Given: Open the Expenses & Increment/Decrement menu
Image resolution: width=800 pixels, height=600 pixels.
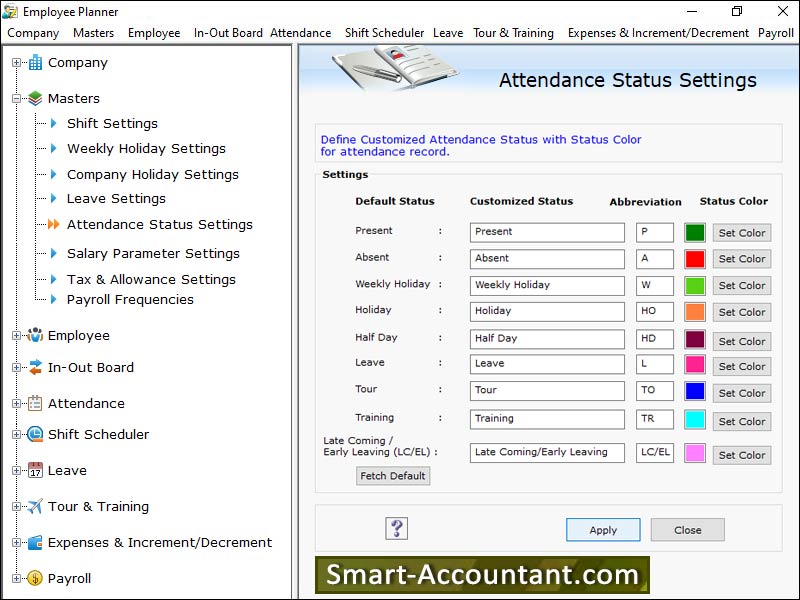Looking at the screenshot, I should tap(658, 33).
